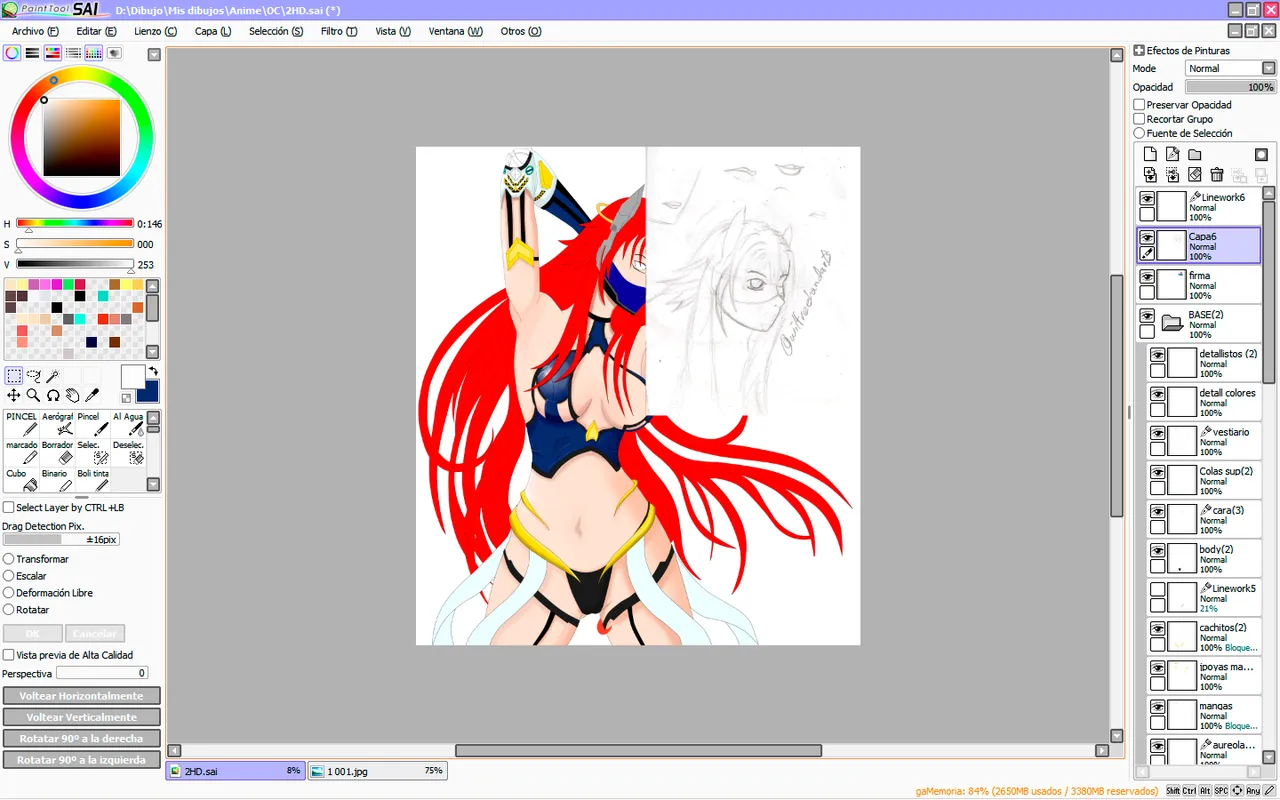Click Rotatar 90° a la izquierda button

pos(81,760)
